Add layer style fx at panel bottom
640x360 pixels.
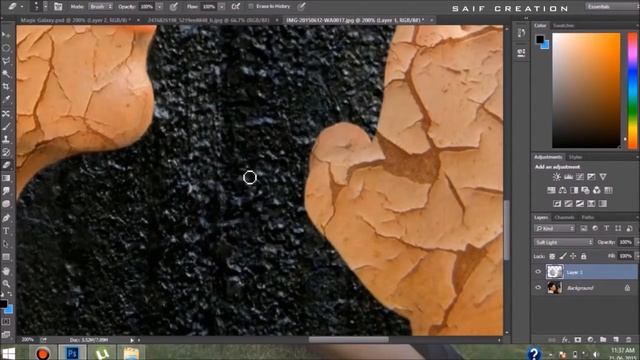(x=565, y=340)
